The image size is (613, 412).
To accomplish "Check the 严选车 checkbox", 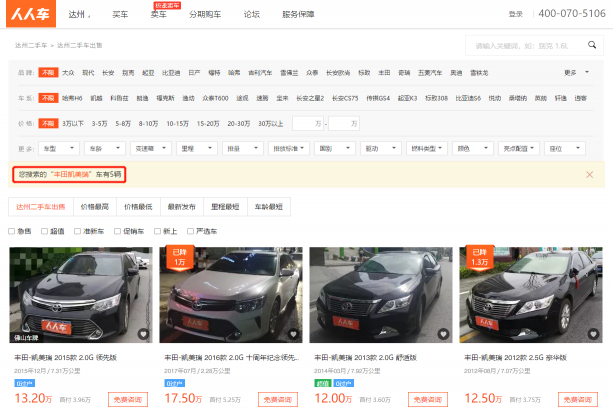I will pyautogui.click(x=190, y=231).
